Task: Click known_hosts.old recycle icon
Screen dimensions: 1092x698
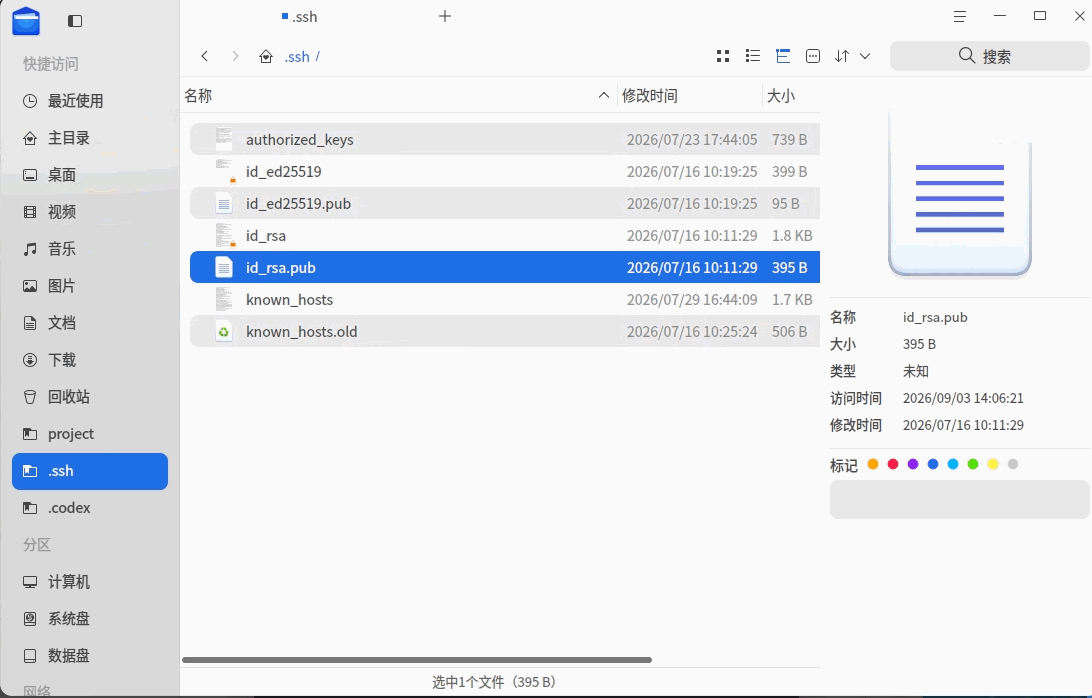Action: (224, 332)
